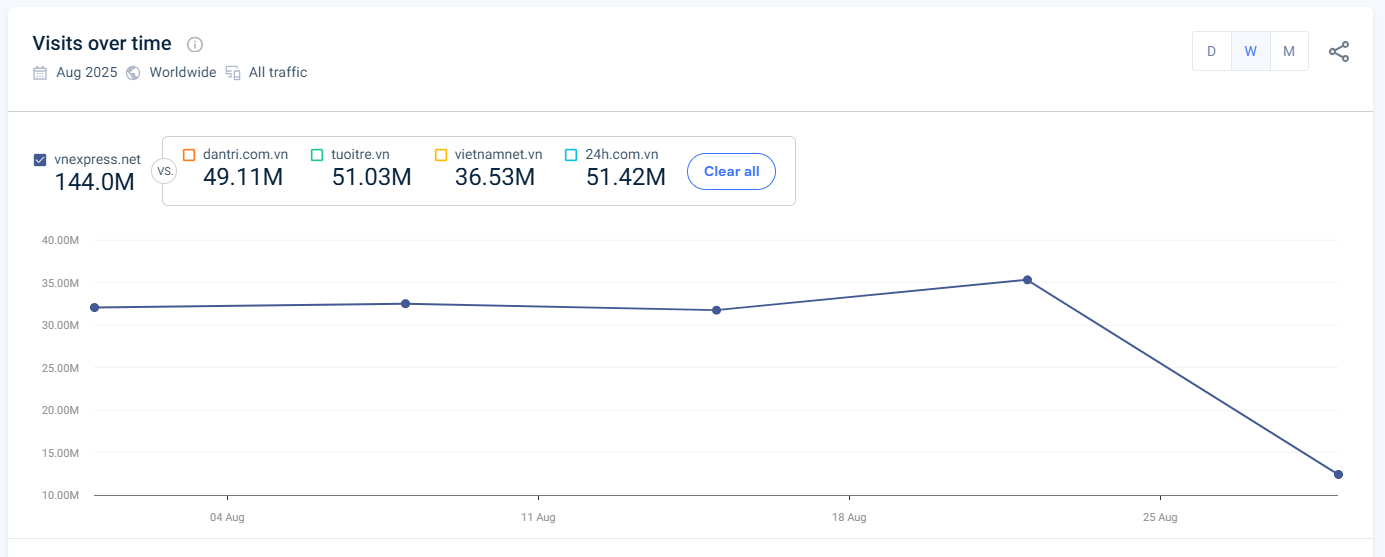
Task: Tick the 24h.com.vn checkbox
Action: pyautogui.click(x=571, y=155)
